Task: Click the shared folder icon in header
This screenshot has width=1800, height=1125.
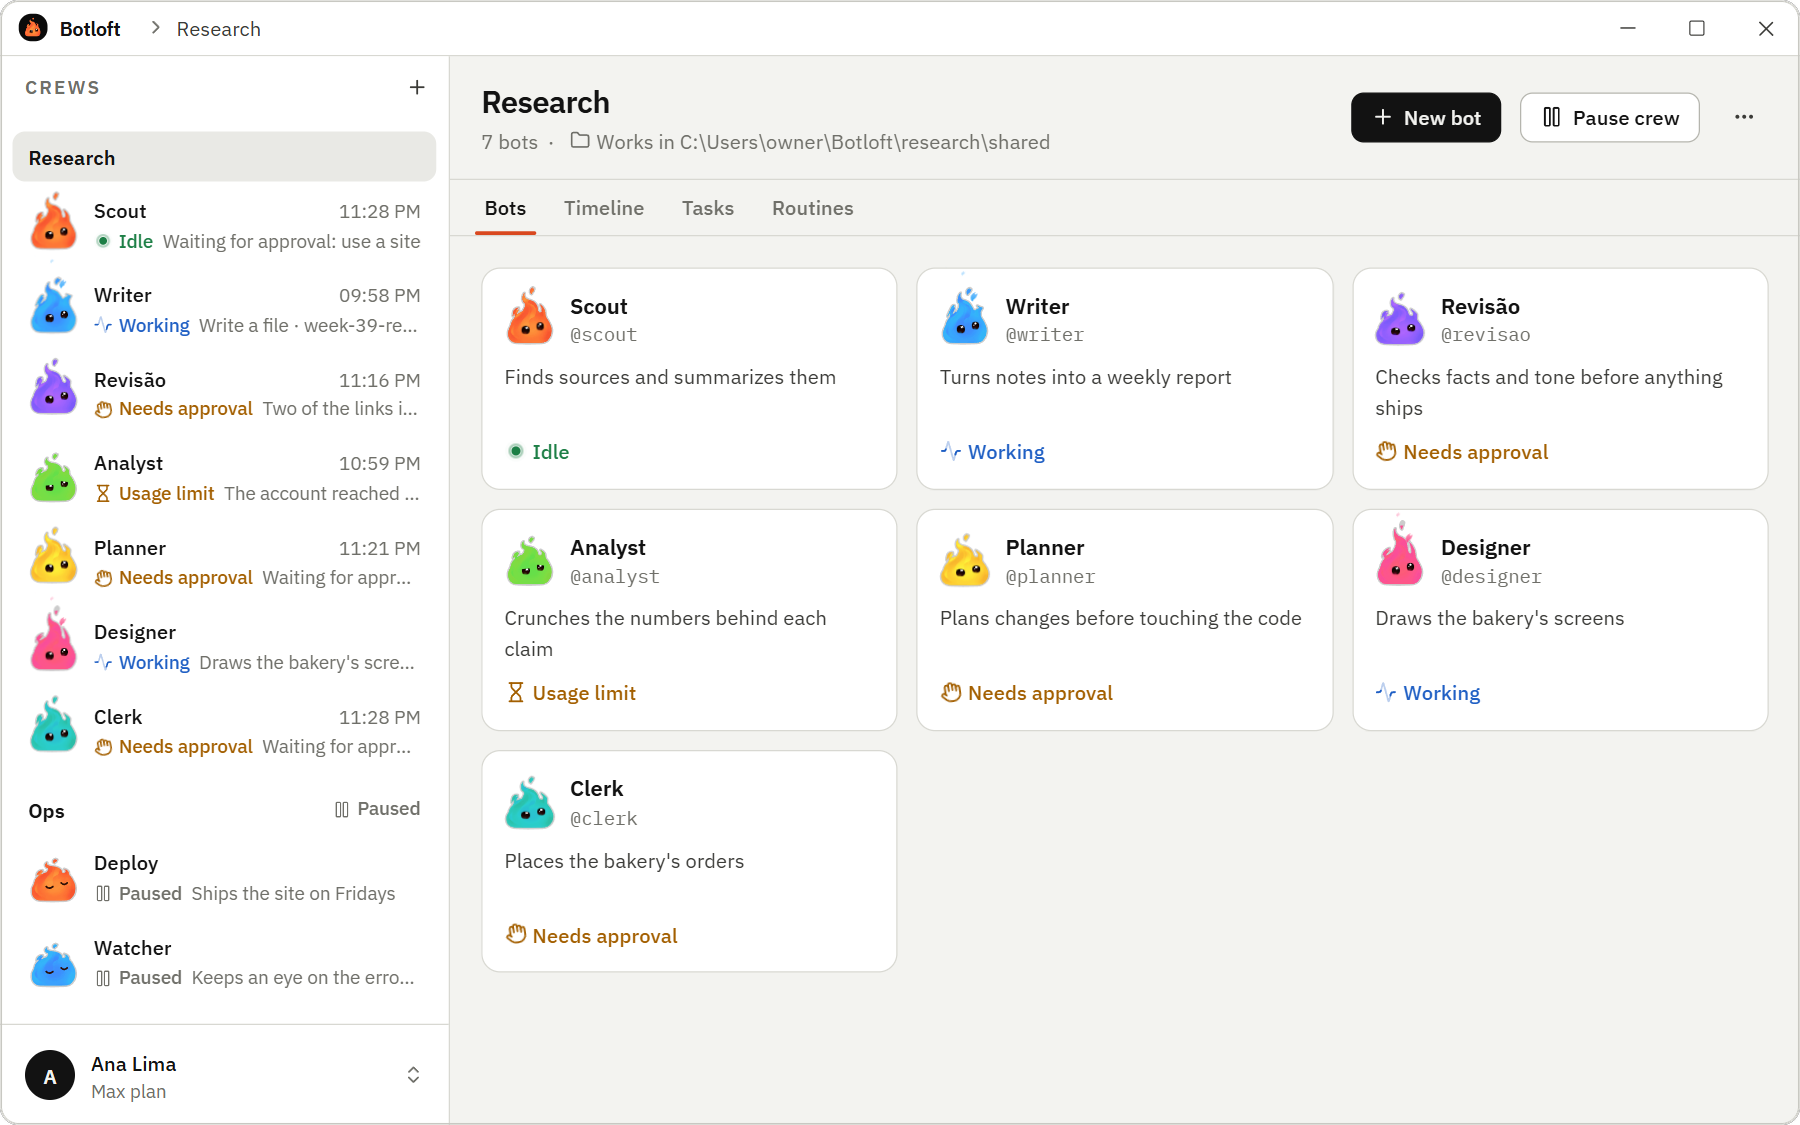Action: (x=580, y=141)
